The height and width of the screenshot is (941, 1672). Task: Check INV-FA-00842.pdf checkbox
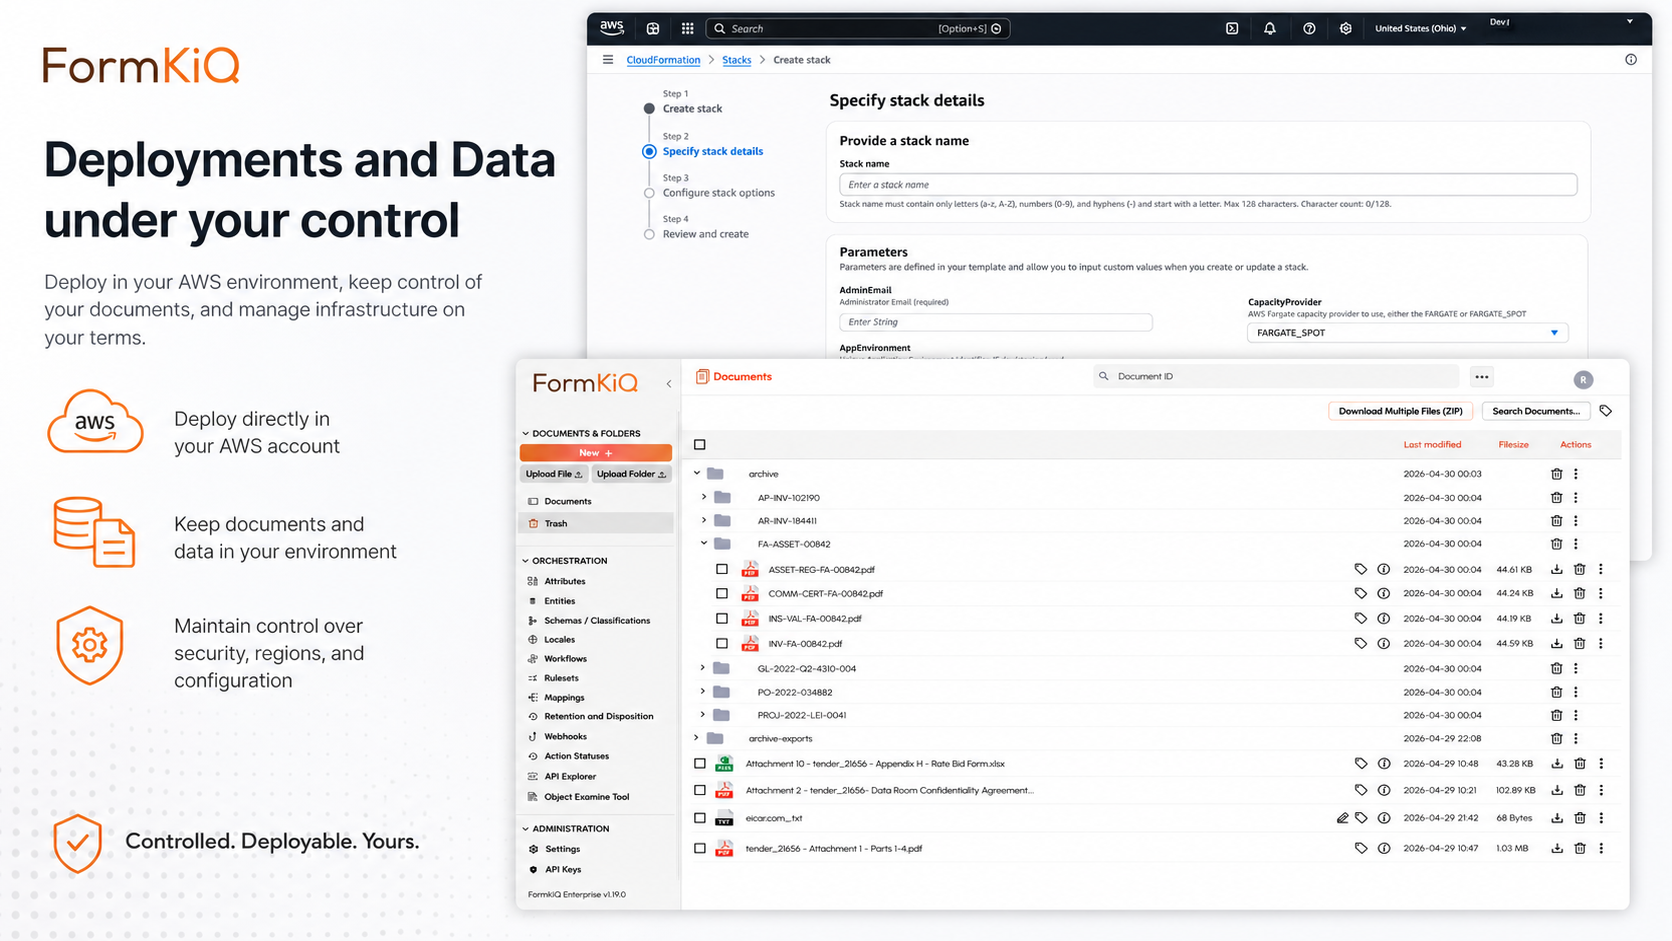722,643
